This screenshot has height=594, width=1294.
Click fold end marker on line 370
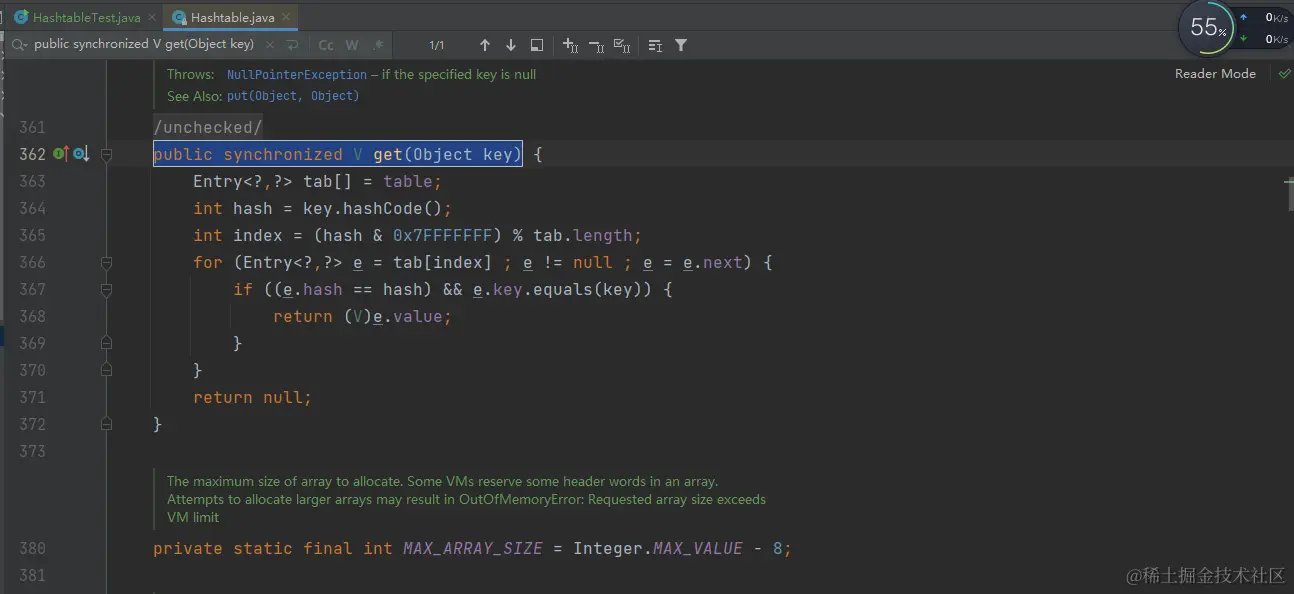pos(106,370)
